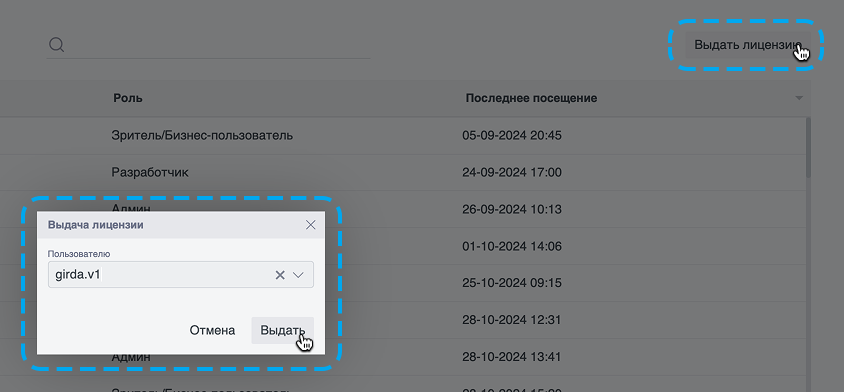
Task: Click the Роль column header
Action: pyautogui.click(x=128, y=98)
